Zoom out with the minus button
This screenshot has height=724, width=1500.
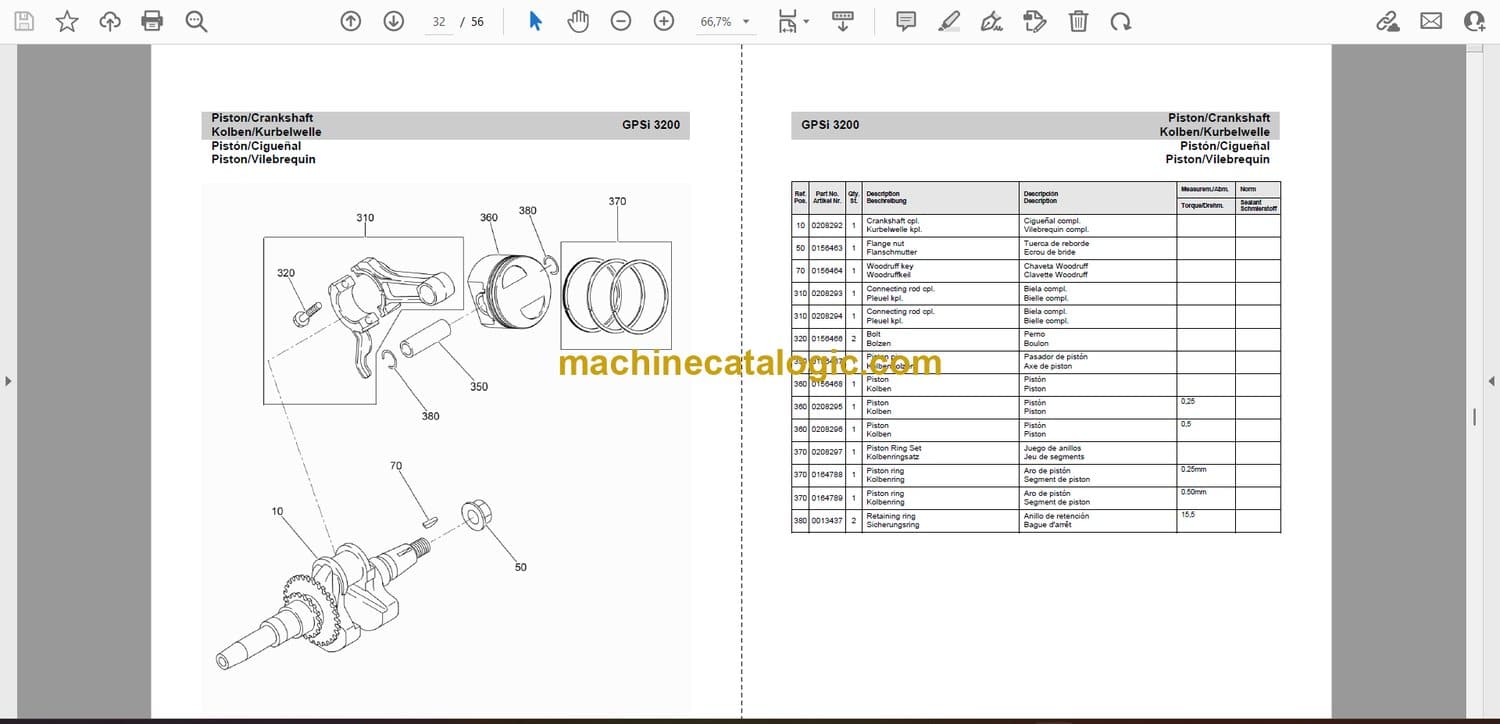click(621, 21)
